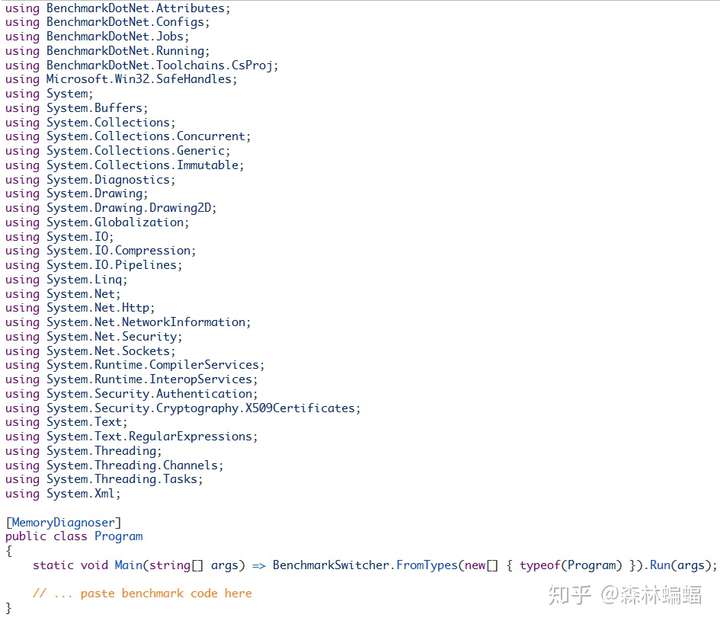Click the 'using System.Net;' line

63,294
